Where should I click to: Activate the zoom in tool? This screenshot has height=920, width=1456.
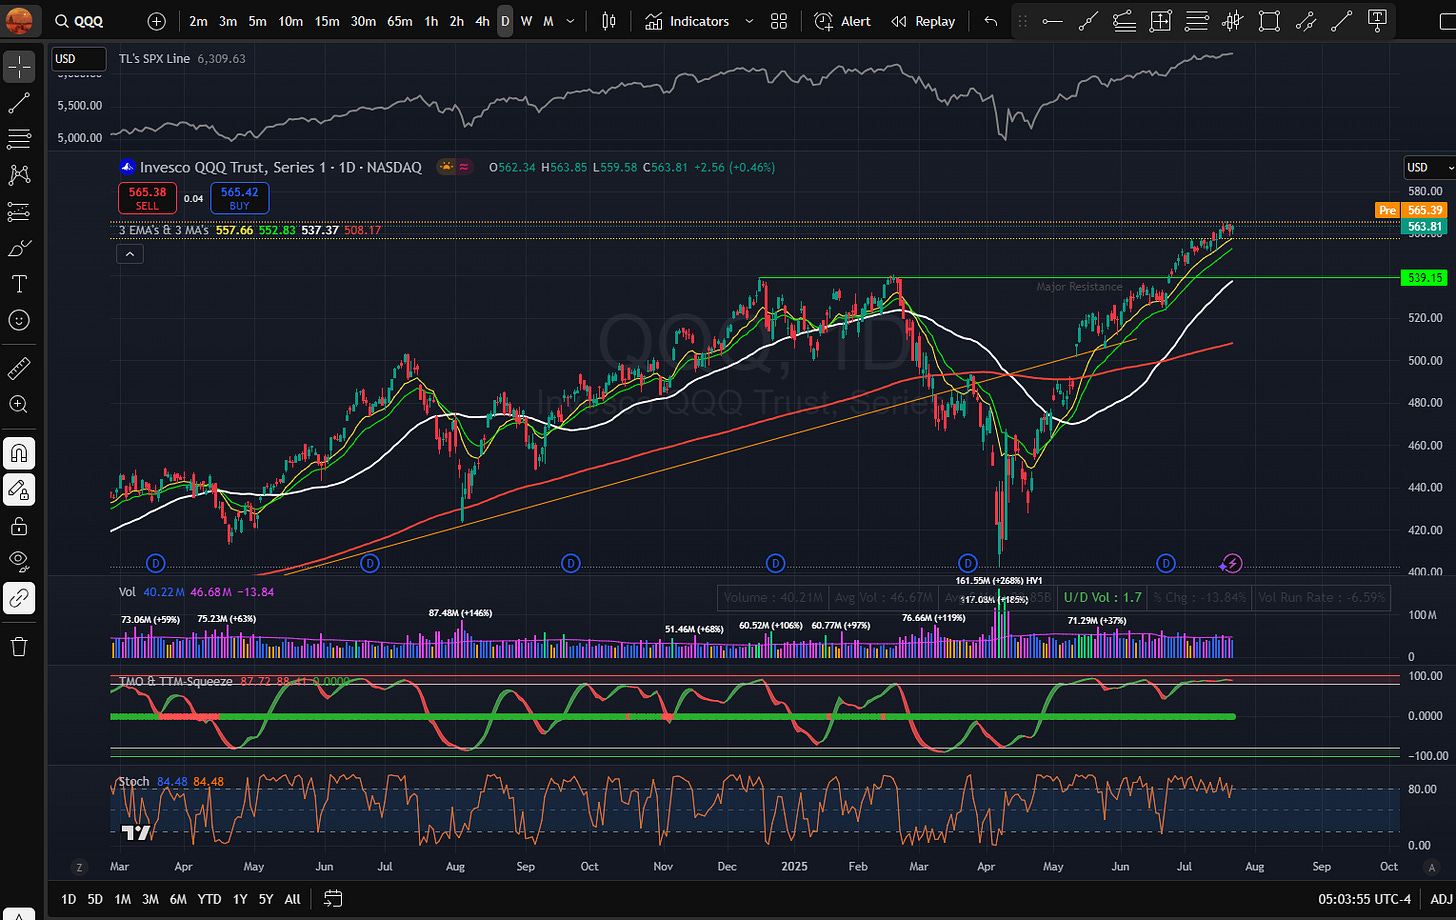19,404
